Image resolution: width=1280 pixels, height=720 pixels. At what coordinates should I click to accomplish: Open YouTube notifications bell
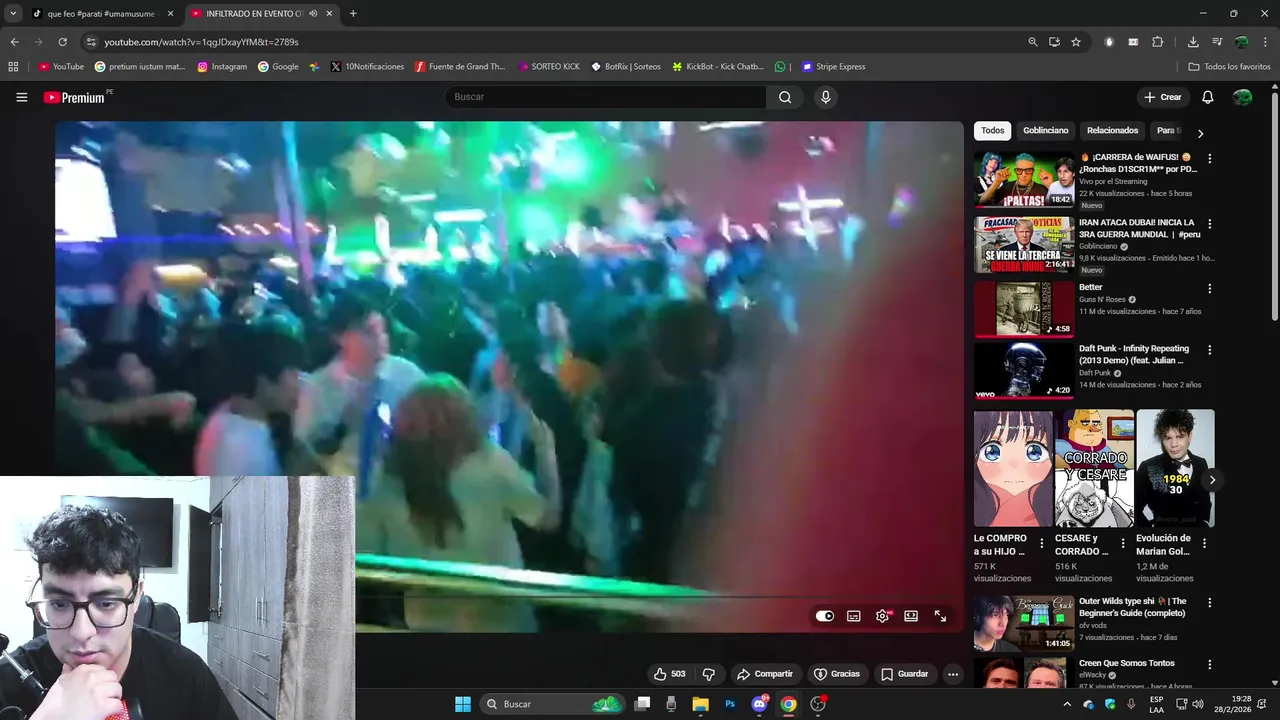pyautogui.click(x=1207, y=97)
